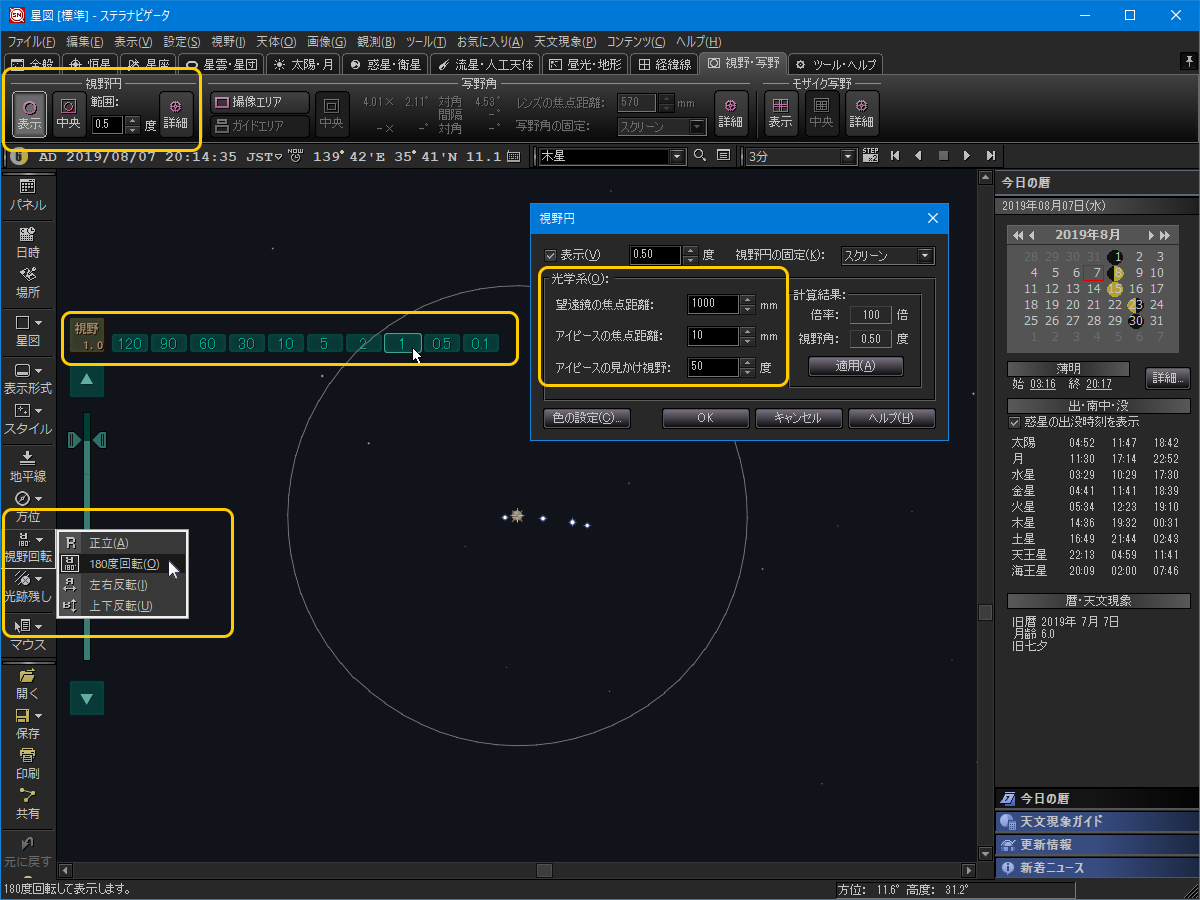Select 正立(A) in rotation menu
The image size is (1200, 900).
122,543
